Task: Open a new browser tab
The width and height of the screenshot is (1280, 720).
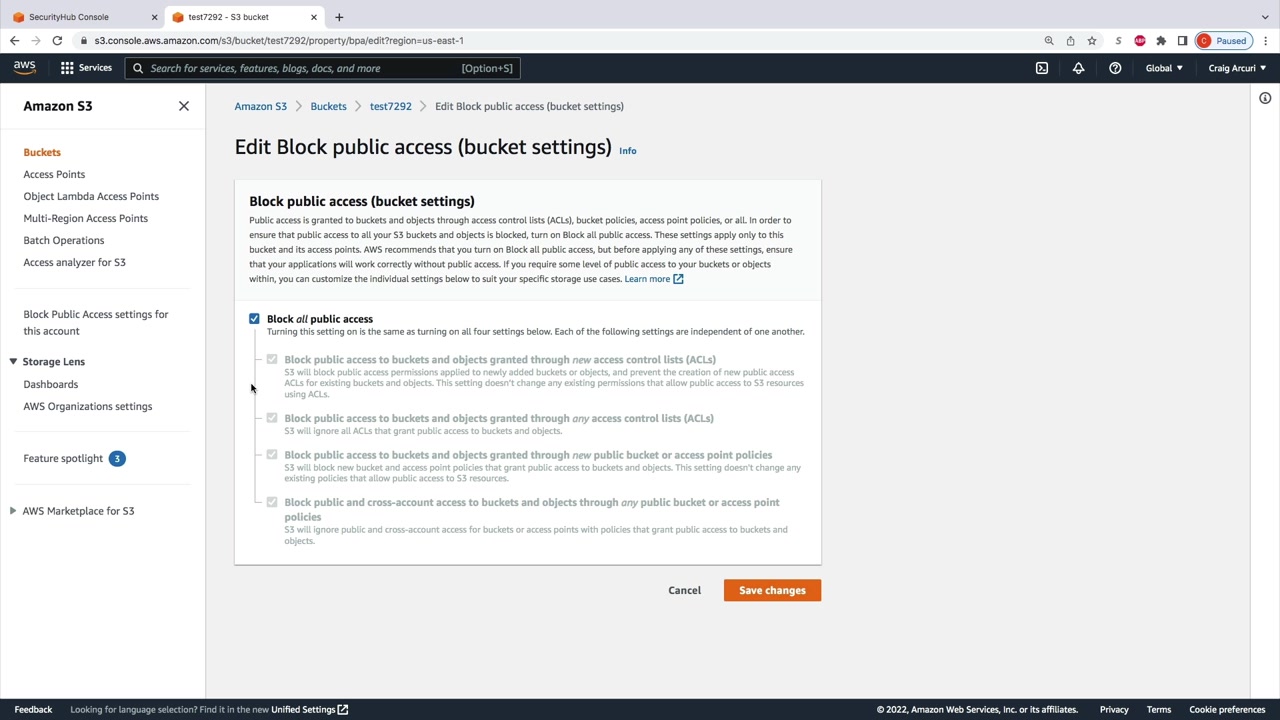Action: click(339, 17)
